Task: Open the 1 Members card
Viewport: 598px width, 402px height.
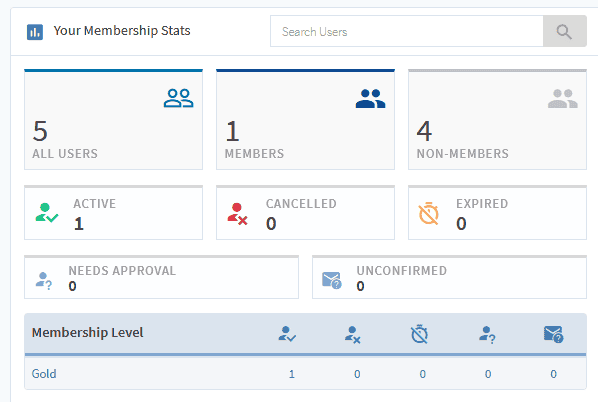Action: pos(305,119)
